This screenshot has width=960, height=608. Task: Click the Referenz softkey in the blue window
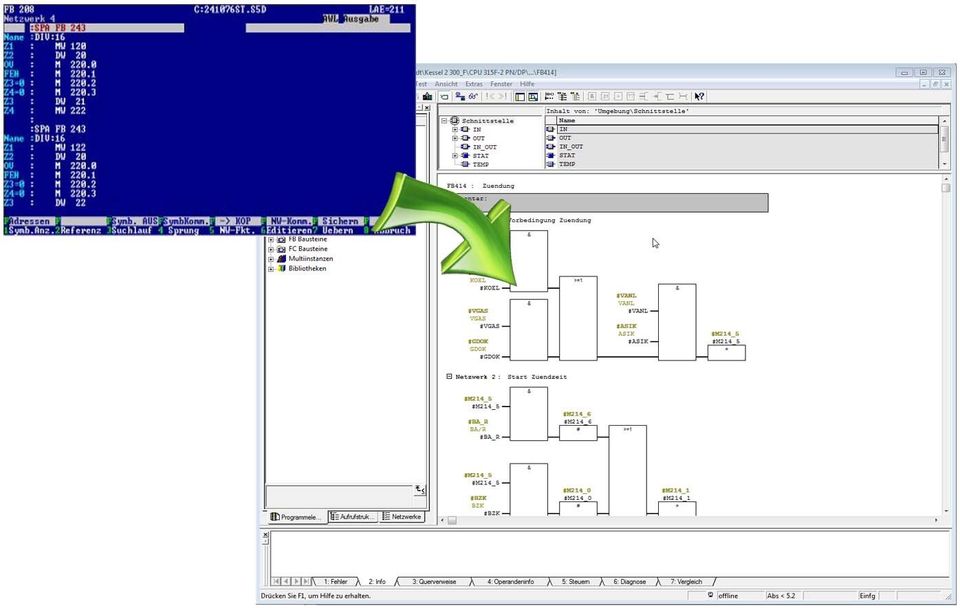80,230
